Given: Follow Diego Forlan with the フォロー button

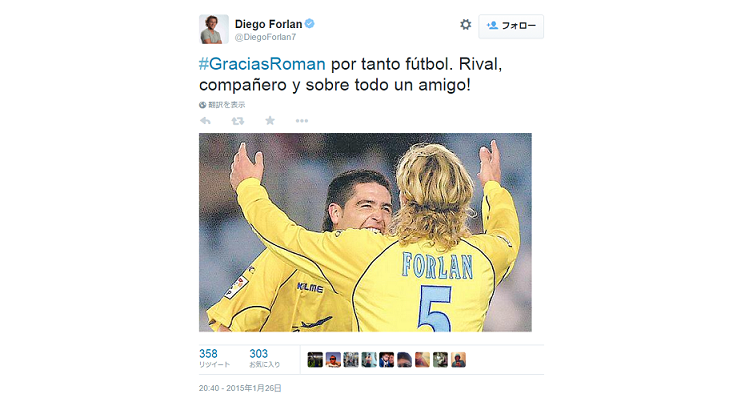Looking at the screenshot, I should tap(511, 26).
